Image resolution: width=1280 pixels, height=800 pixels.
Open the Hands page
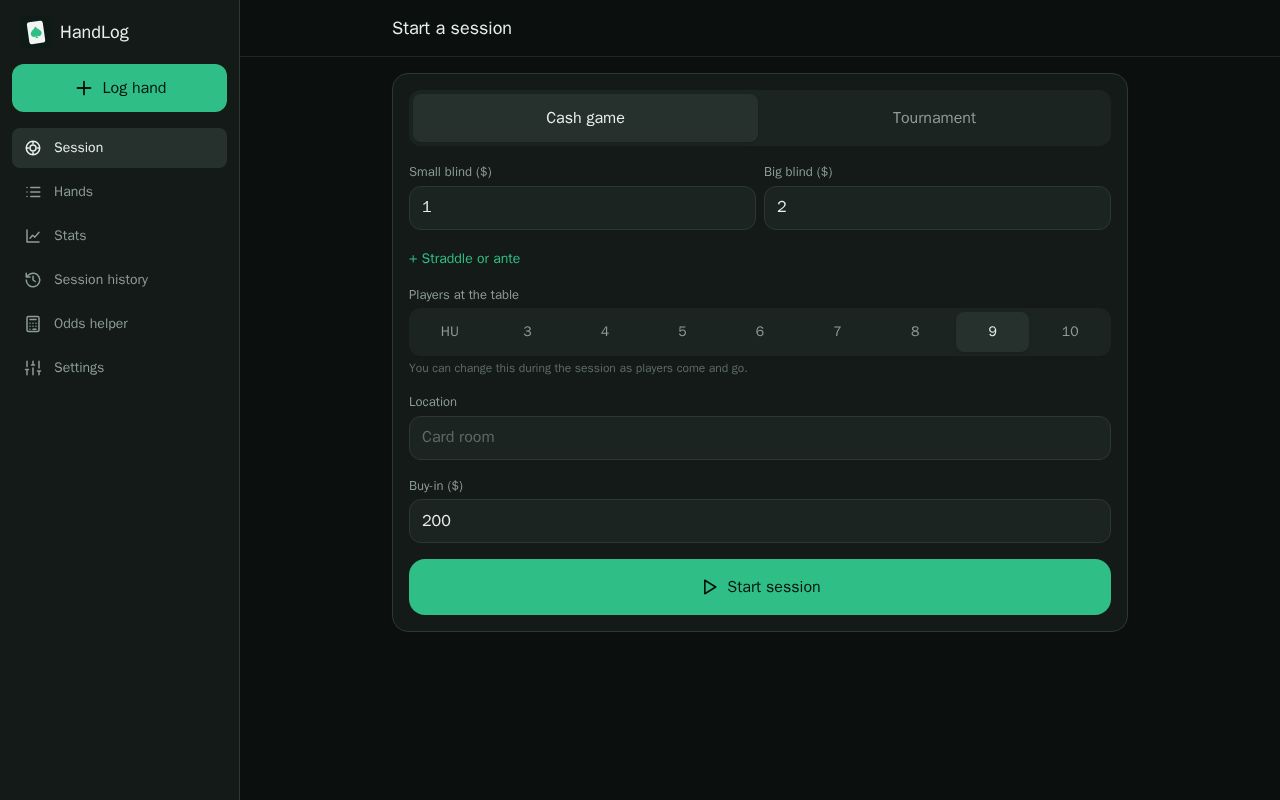(119, 192)
